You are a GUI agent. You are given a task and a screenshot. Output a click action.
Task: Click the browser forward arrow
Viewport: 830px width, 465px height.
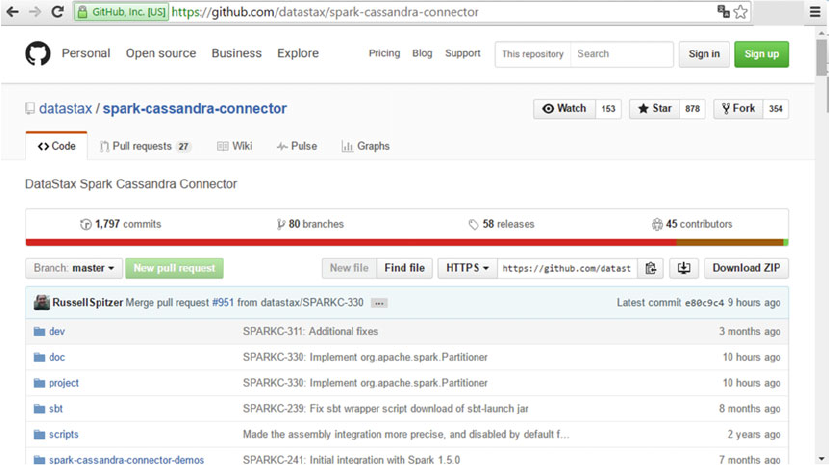pos(35,12)
